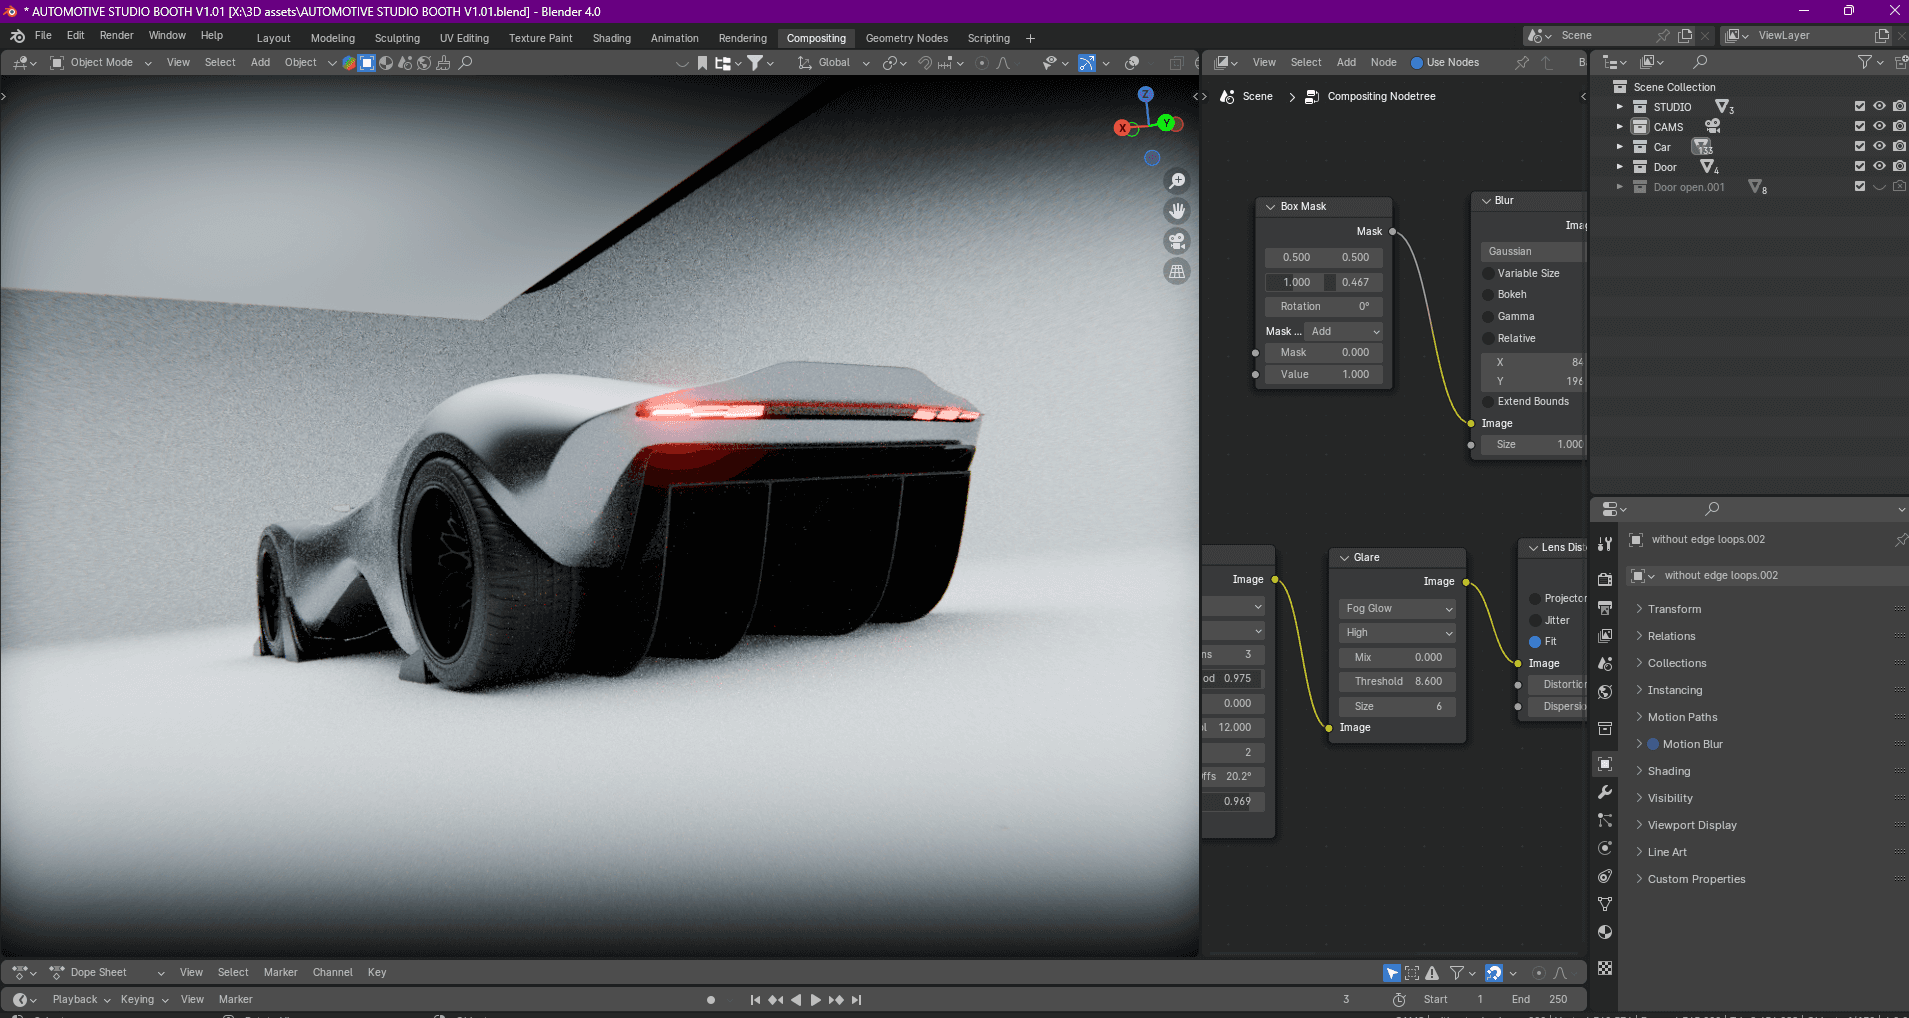Viewport: 1909px width, 1018px height.
Task: Open the Material properties tab
Action: (x=1605, y=932)
